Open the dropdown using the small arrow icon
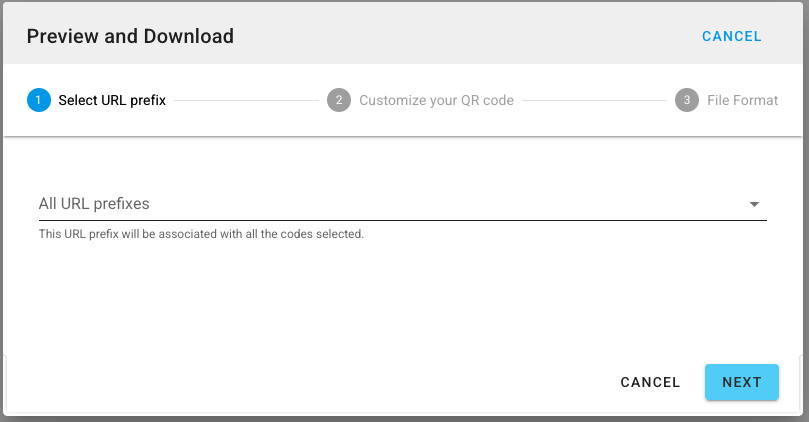Screen dimensions: 809x422 (754, 204)
